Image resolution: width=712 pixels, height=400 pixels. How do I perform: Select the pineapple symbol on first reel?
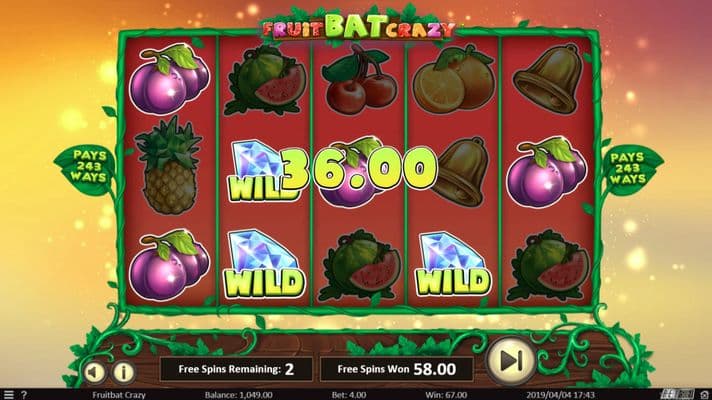[x=169, y=166]
